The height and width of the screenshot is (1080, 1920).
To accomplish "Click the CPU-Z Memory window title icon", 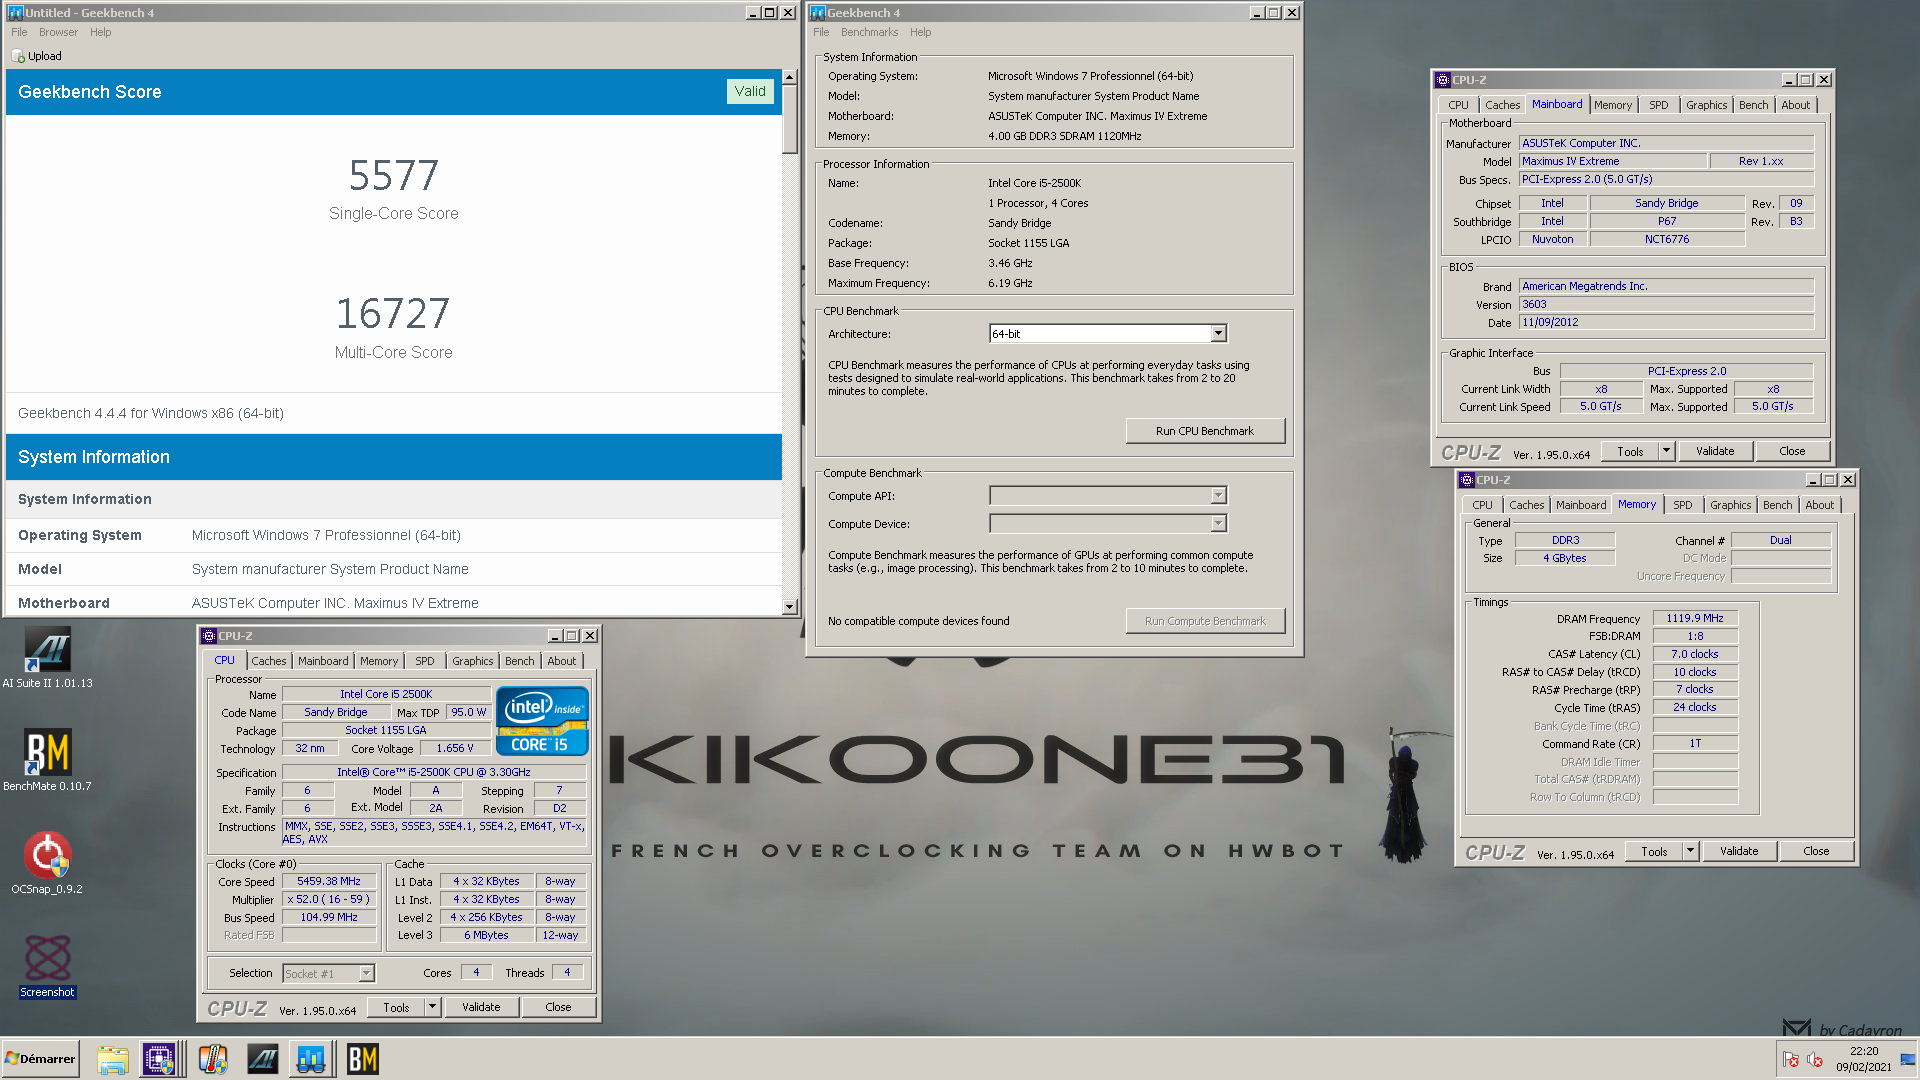I will tap(1466, 480).
